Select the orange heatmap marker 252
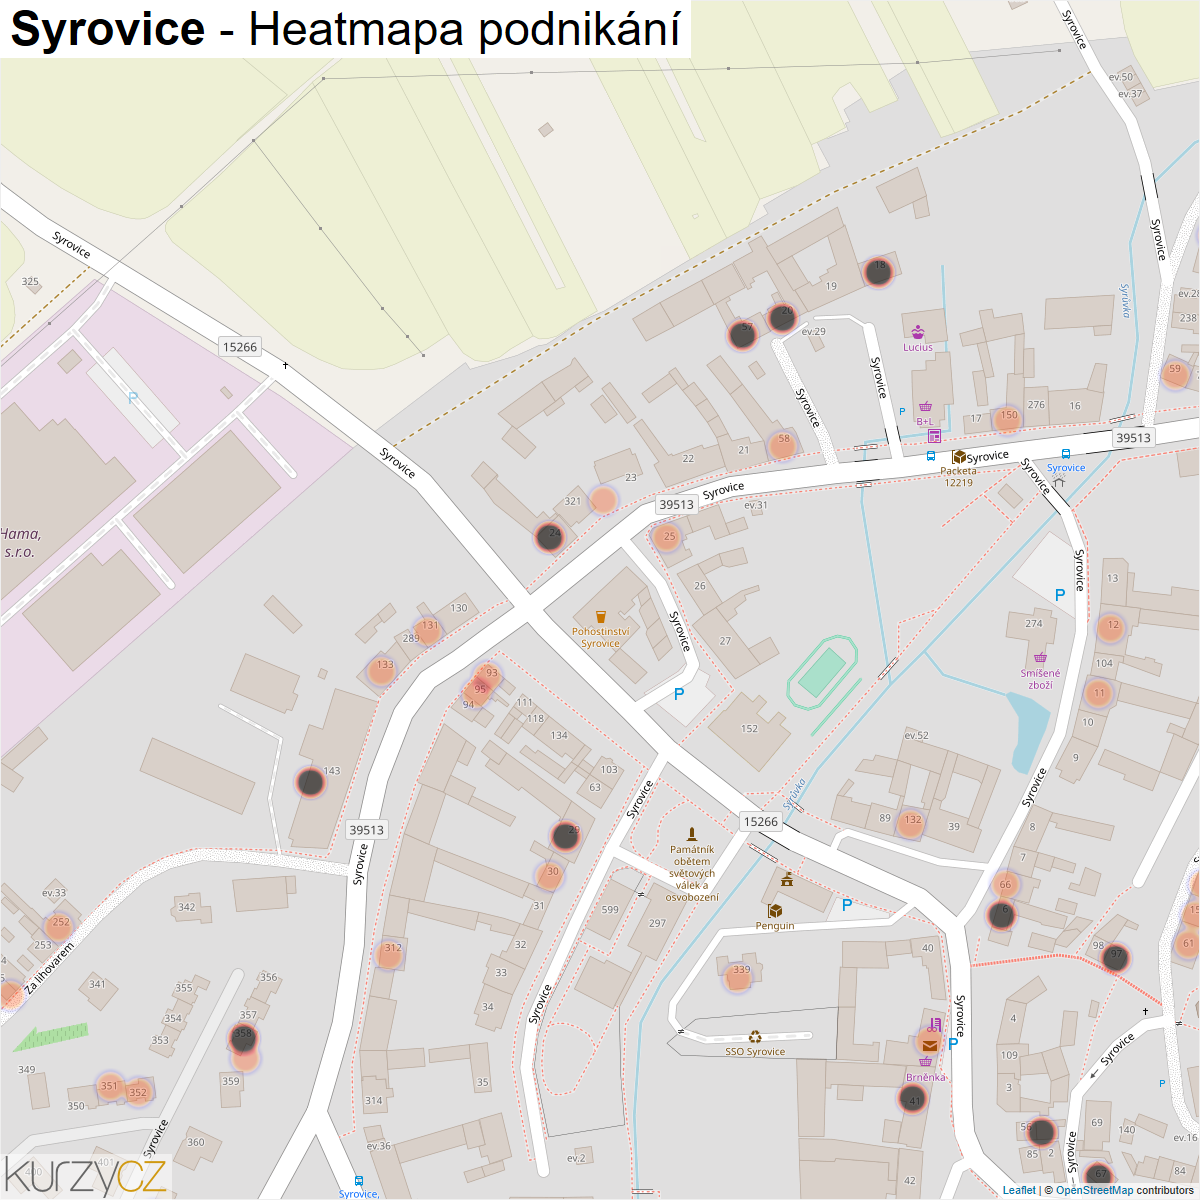The height and width of the screenshot is (1200, 1200). point(59,927)
